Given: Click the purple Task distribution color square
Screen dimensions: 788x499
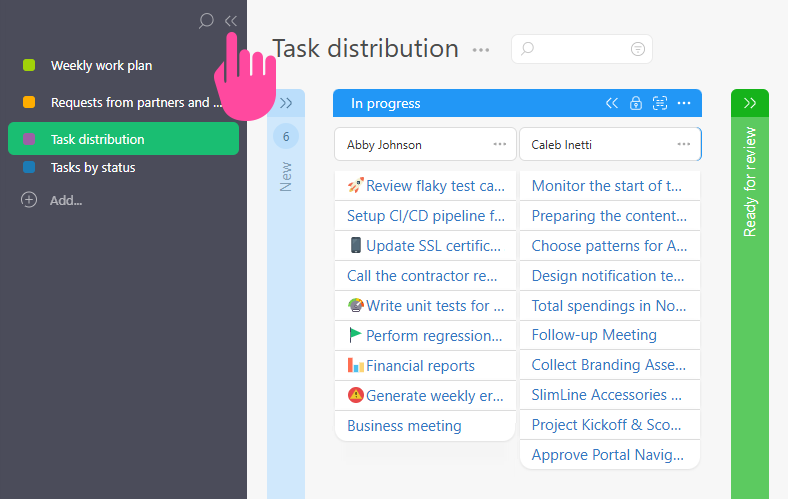Looking at the screenshot, I should pyautogui.click(x=30, y=140).
